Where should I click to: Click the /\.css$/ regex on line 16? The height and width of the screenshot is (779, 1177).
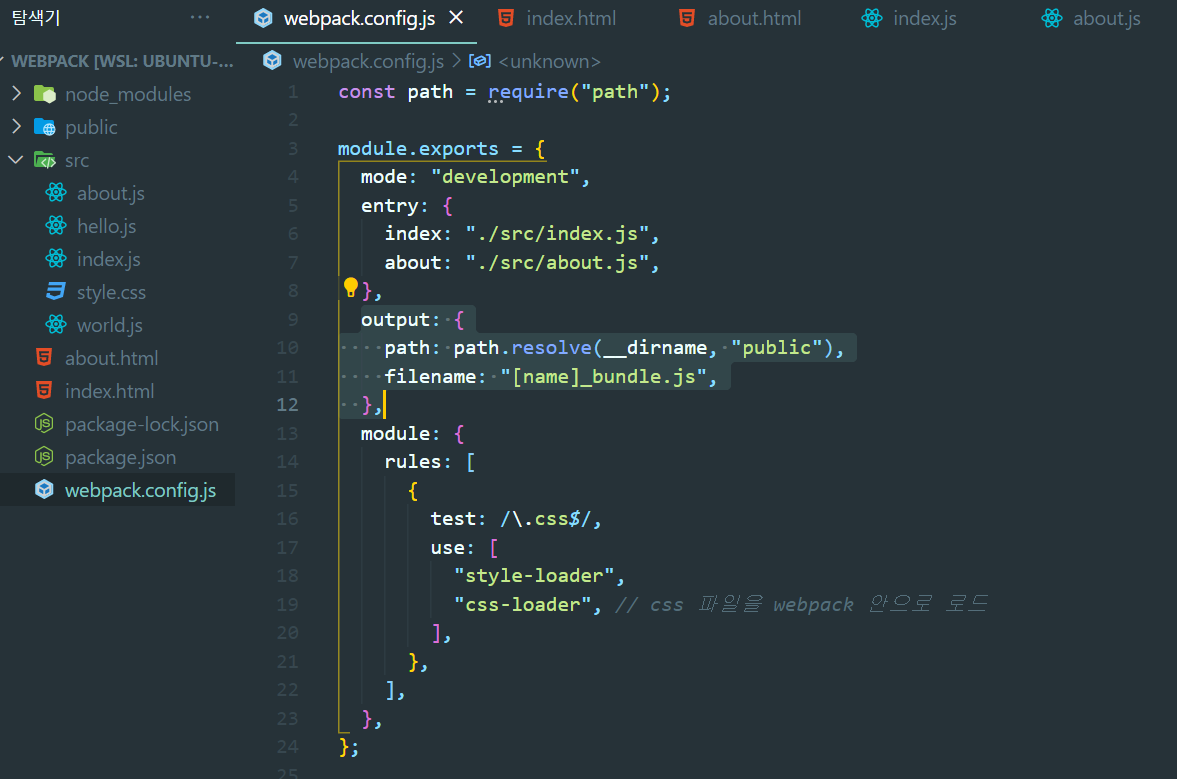click(x=545, y=519)
